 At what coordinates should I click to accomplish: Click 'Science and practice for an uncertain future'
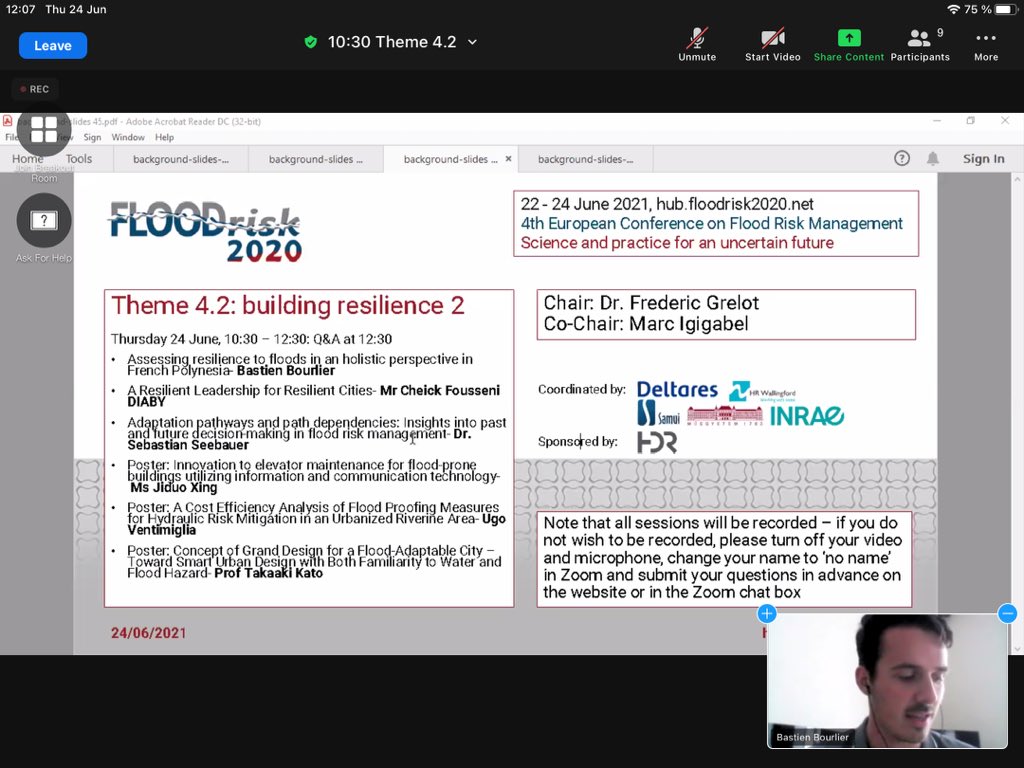click(677, 243)
